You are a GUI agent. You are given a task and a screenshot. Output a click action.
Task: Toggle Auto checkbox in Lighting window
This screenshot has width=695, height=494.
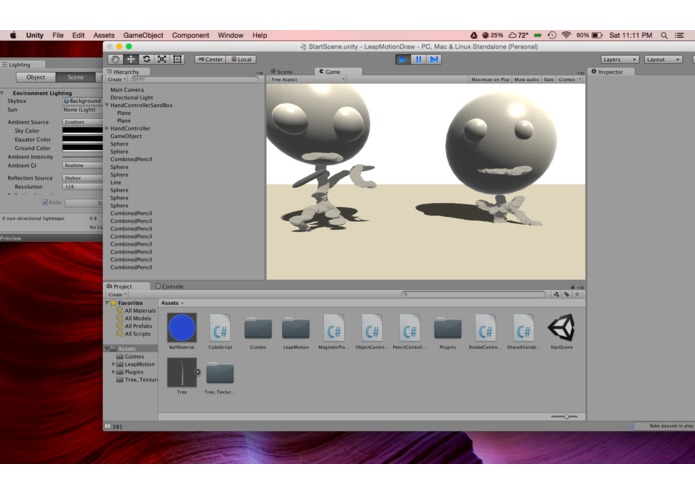[x=45, y=202]
